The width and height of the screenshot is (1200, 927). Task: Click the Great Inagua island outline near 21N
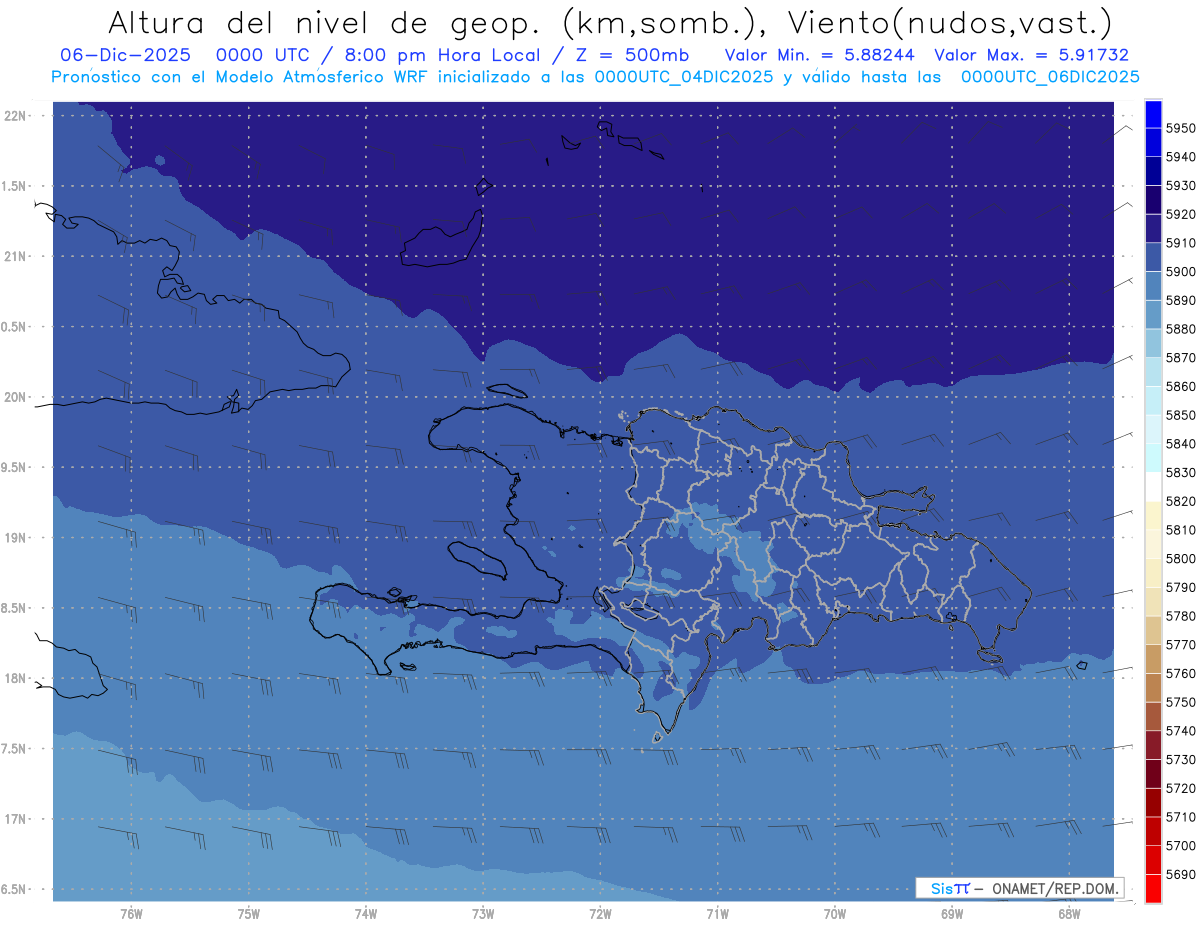click(442, 237)
